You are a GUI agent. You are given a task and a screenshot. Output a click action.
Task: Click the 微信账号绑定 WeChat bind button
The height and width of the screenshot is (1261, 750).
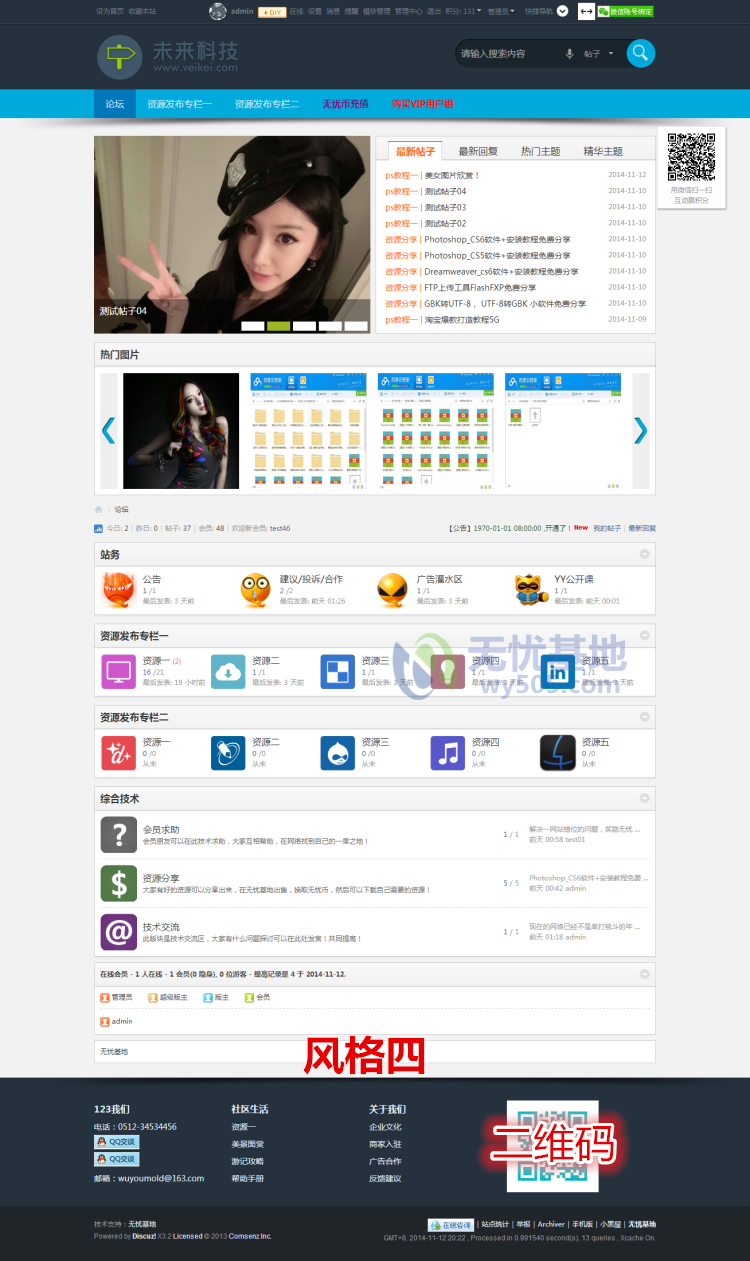click(626, 11)
